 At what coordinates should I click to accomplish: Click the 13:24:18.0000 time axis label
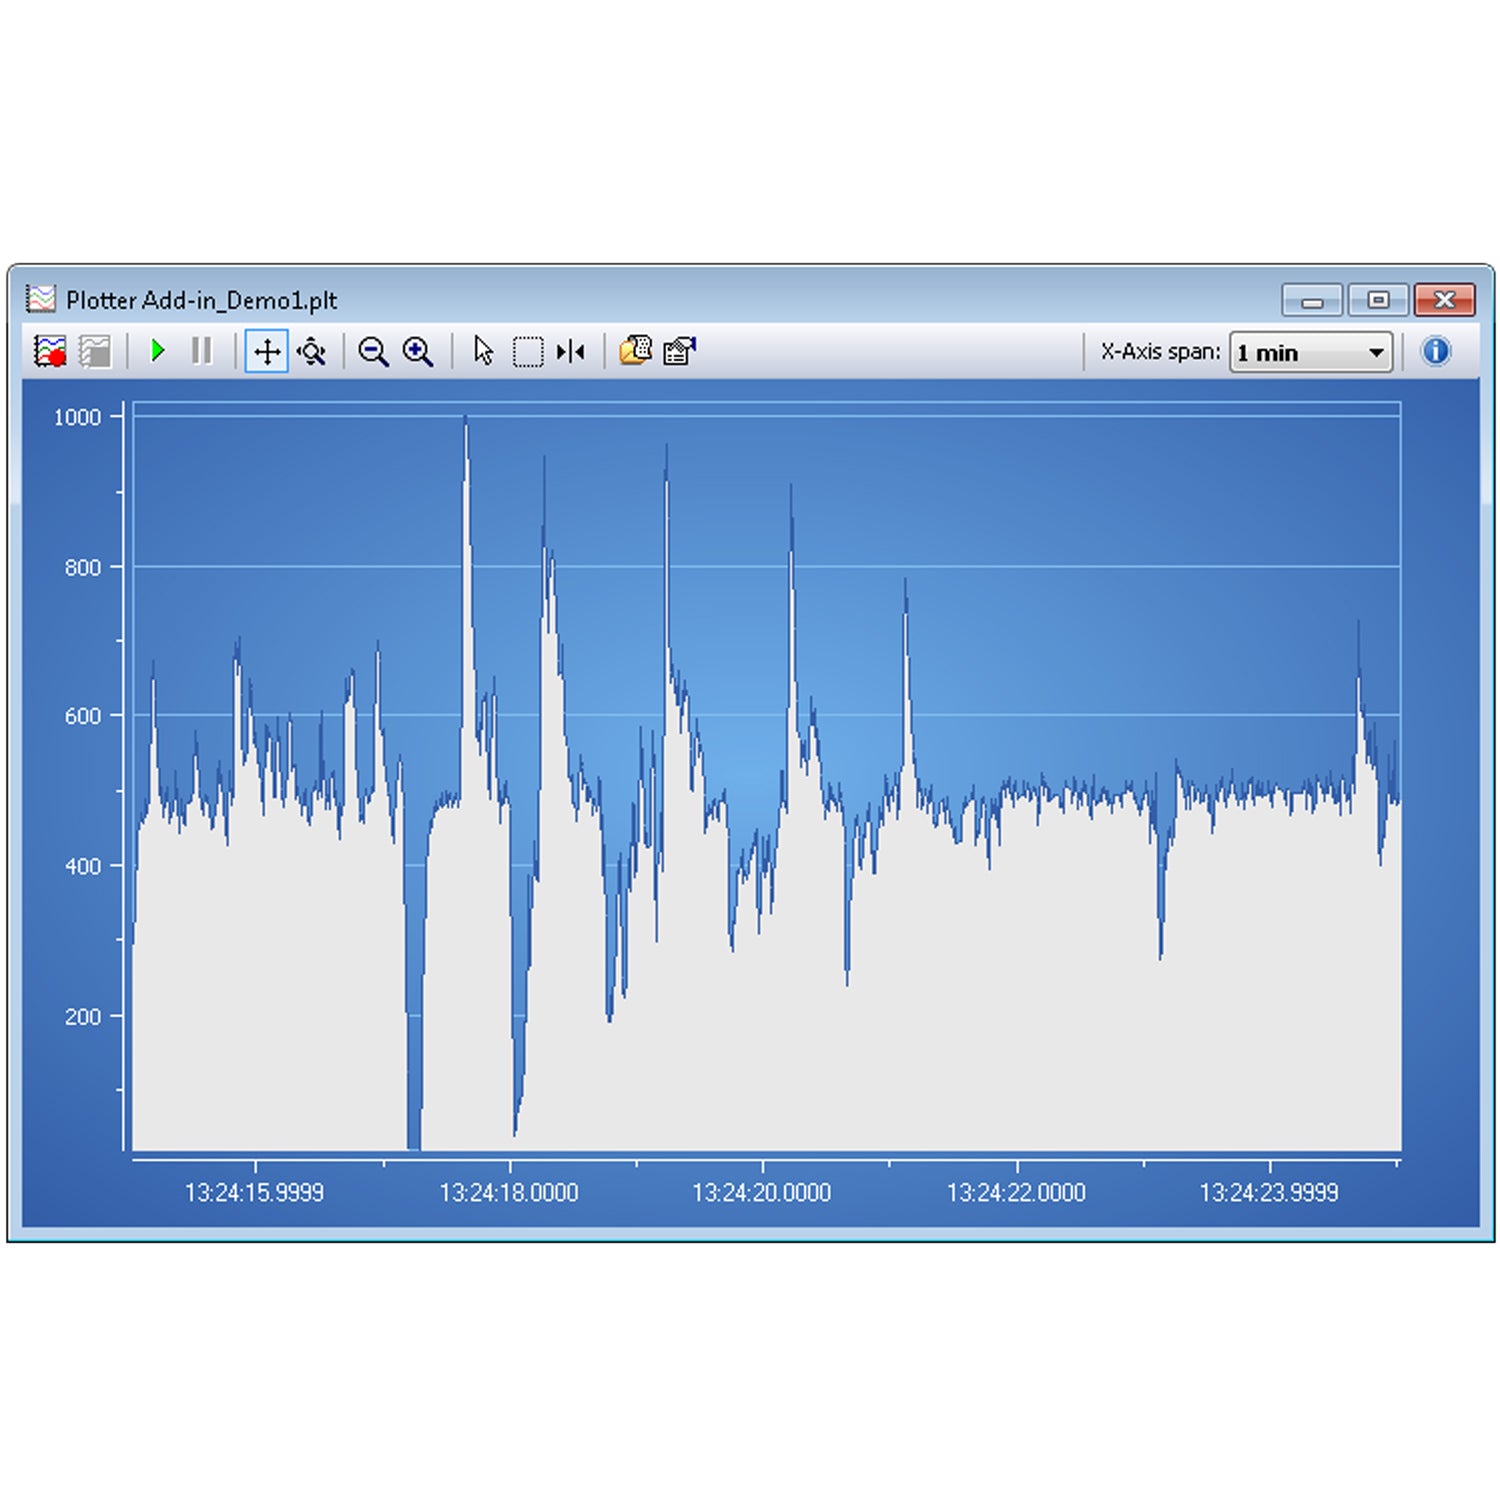click(509, 1192)
